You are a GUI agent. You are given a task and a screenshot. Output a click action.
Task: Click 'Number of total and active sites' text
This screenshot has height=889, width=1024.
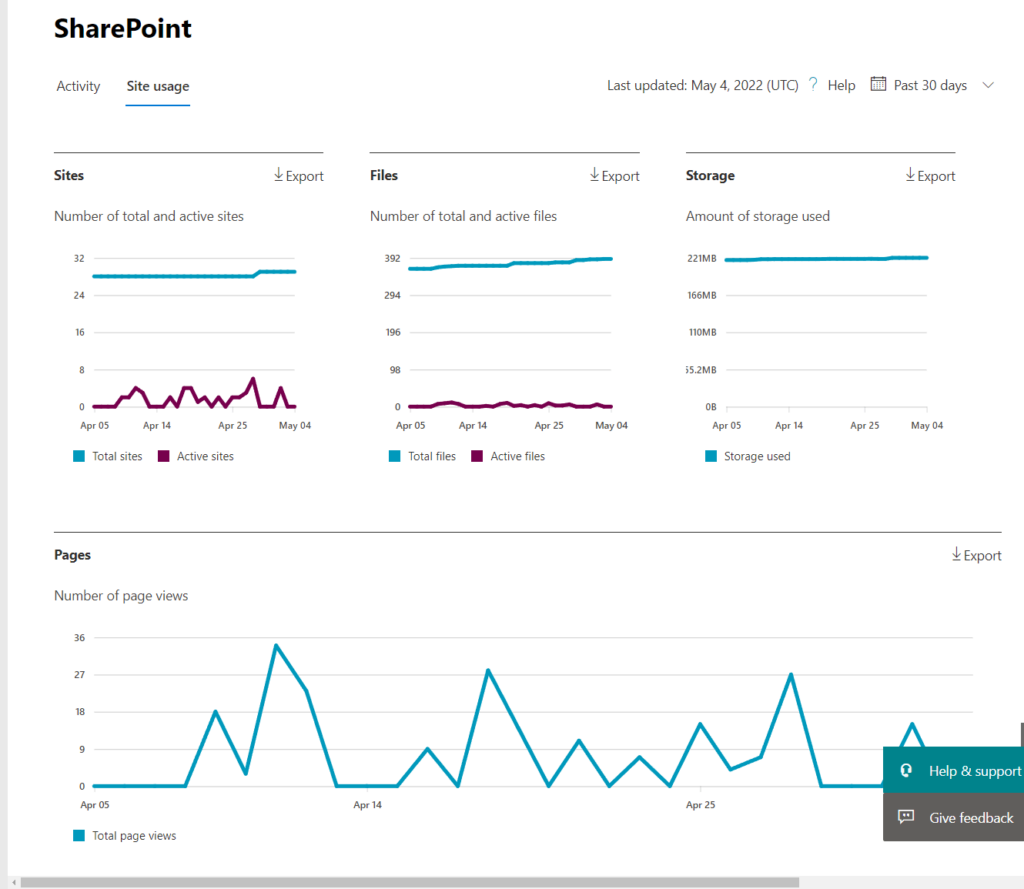coord(149,216)
